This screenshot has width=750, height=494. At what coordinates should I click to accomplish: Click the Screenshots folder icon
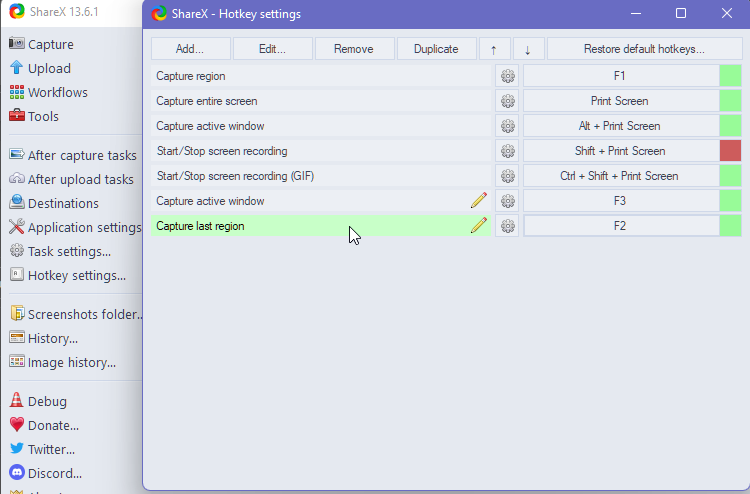click(17, 313)
